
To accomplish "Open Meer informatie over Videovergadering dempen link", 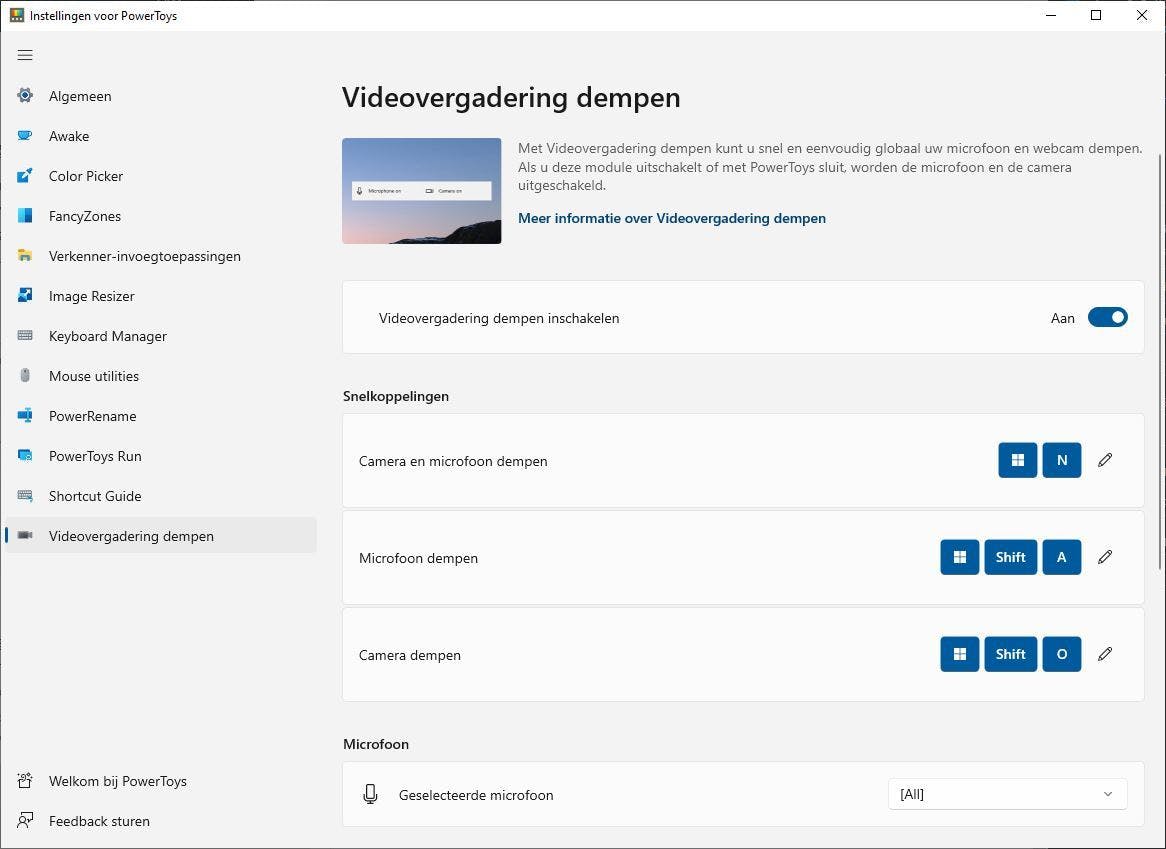I will (x=671, y=218).
